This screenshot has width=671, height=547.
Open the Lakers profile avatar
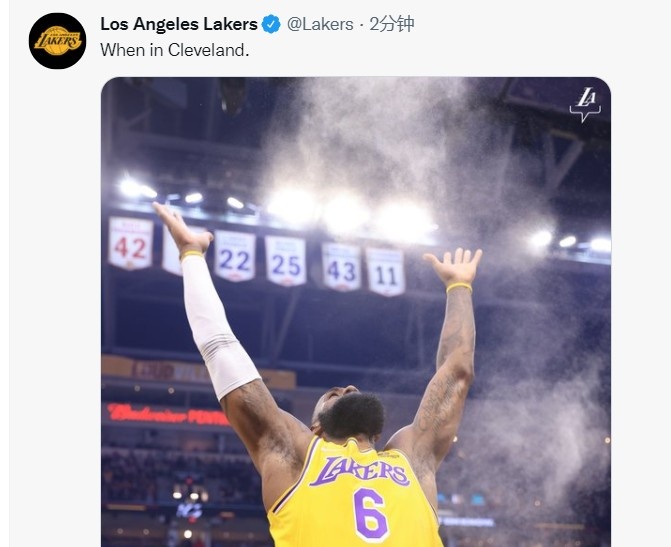point(57,41)
